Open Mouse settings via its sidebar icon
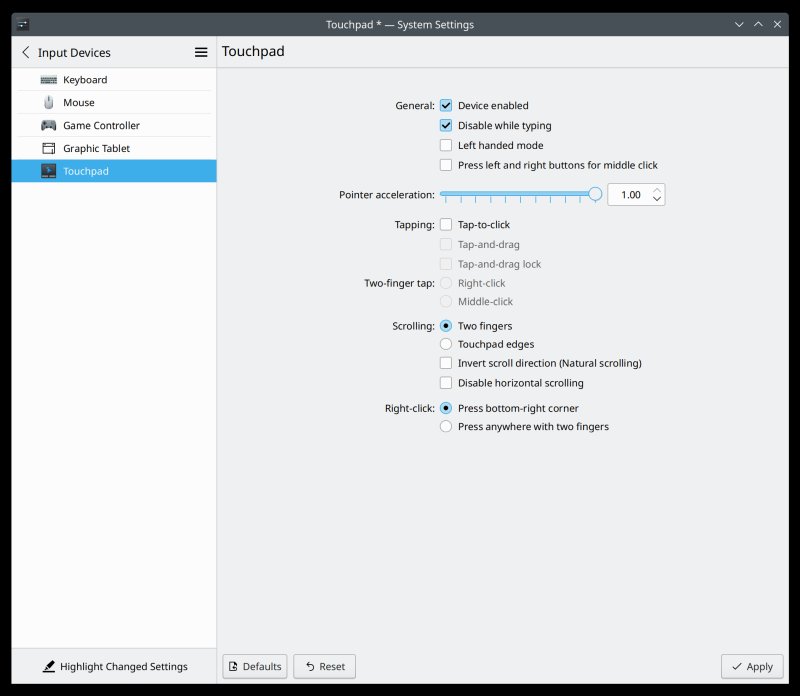This screenshot has width=800, height=696. (x=48, y=102)
